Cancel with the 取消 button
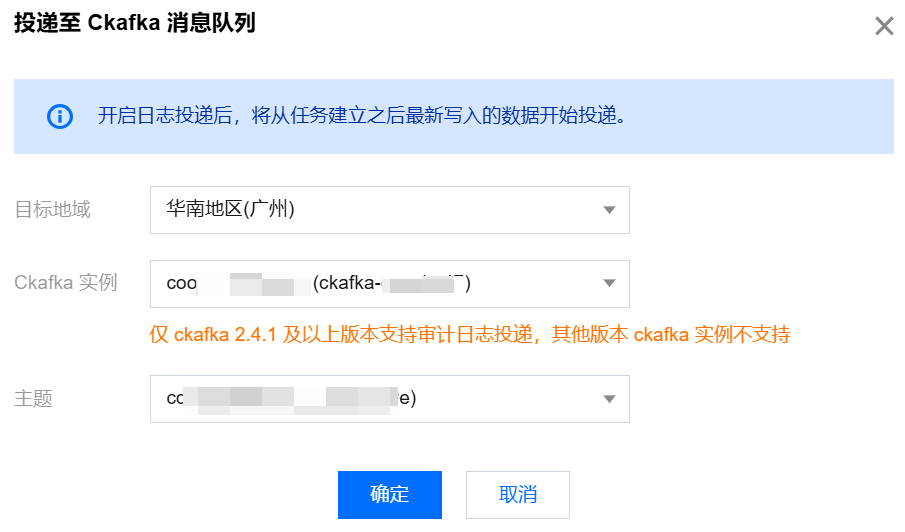The width and height of the screenshot is (905, 532). (x=518, y=494)
